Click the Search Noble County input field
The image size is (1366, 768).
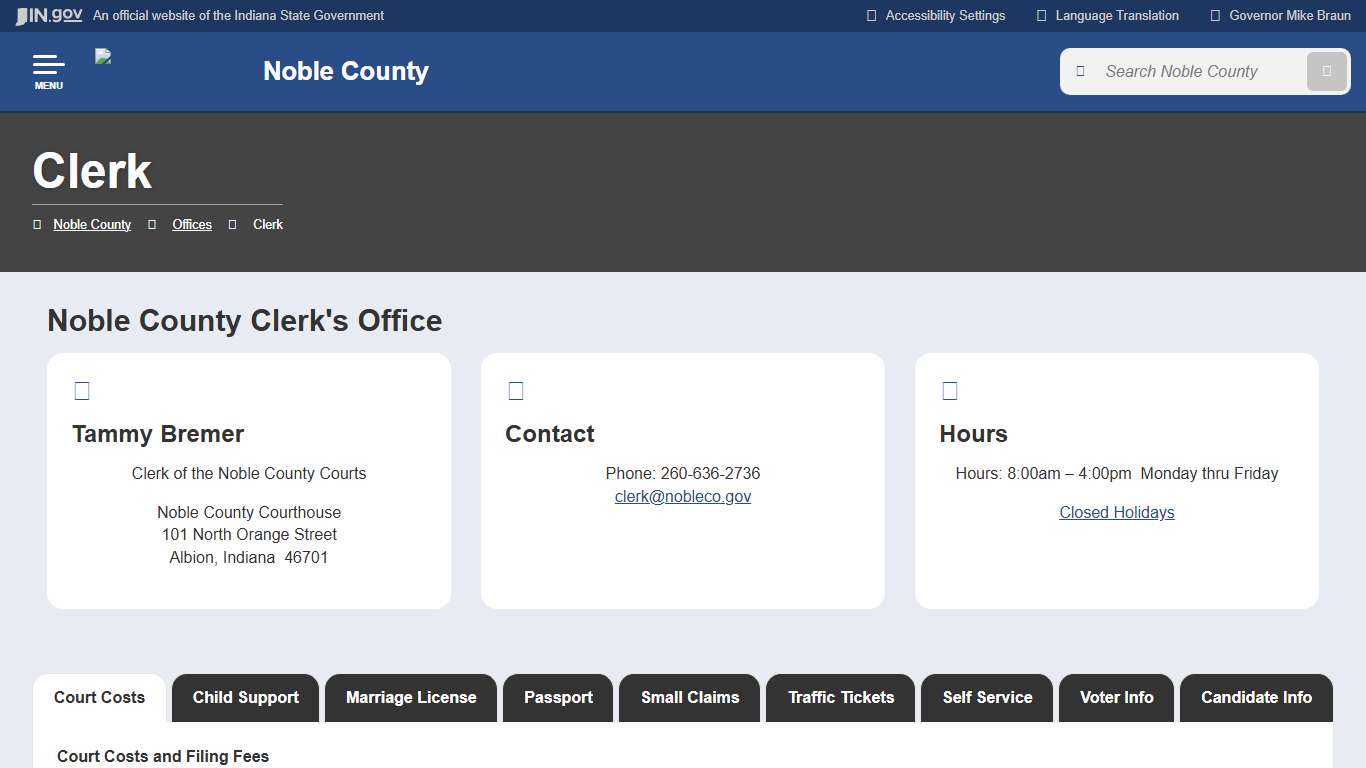tap(1190, 71)
